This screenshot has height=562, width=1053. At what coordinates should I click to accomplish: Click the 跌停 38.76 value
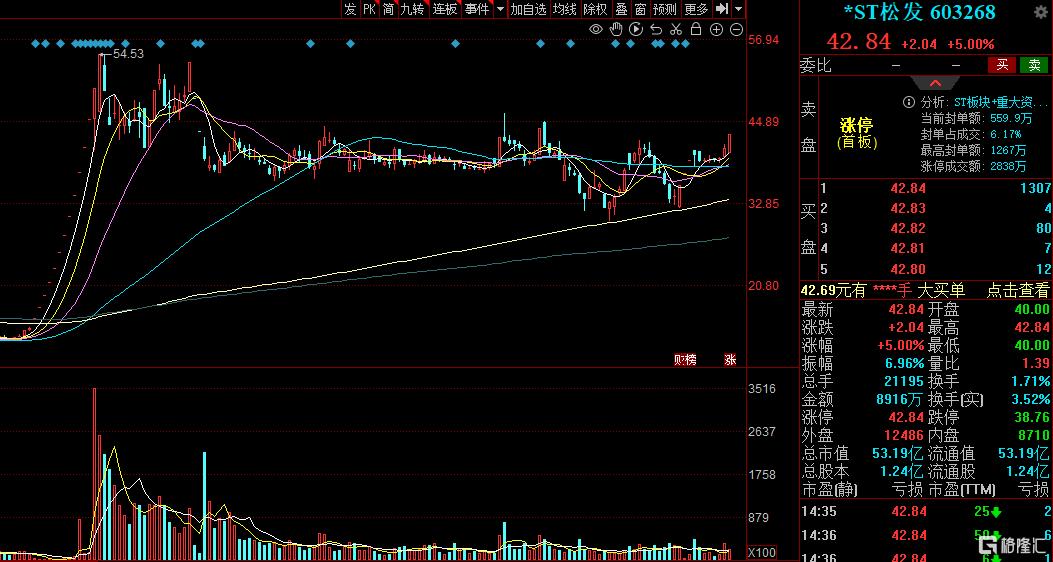tap(1034, 417)
